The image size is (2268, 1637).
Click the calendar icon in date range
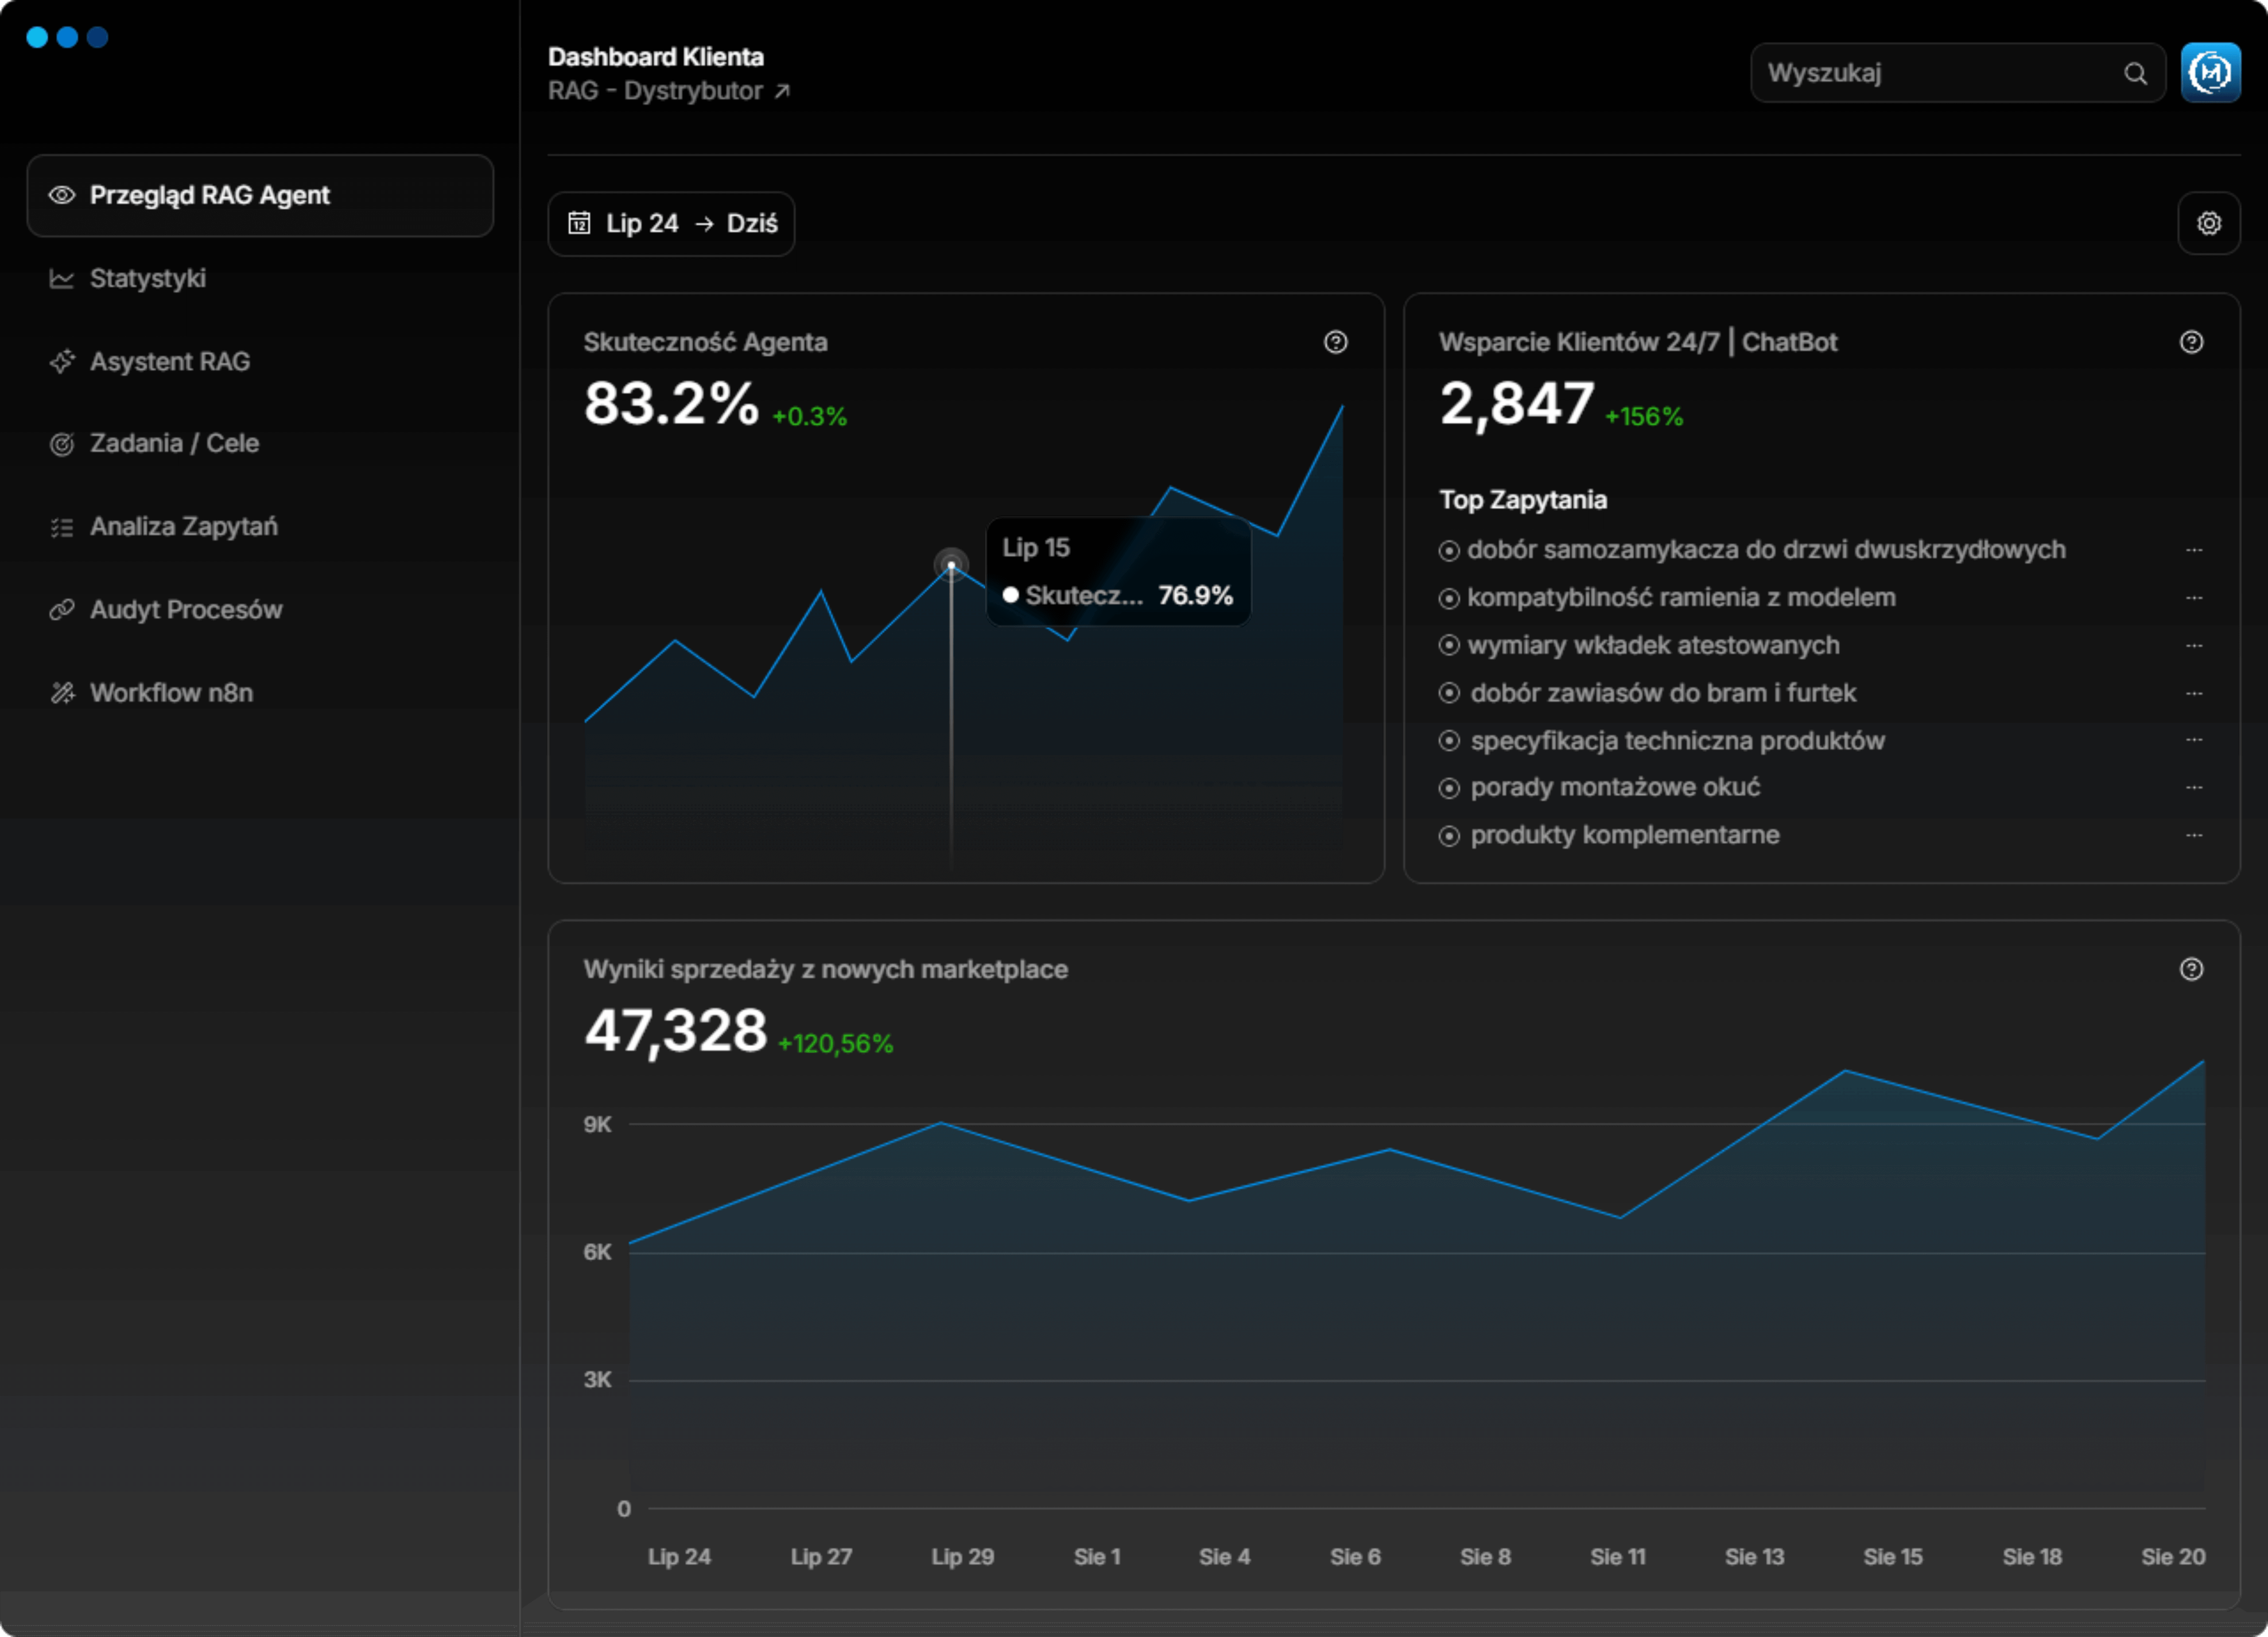click(579, 223)
